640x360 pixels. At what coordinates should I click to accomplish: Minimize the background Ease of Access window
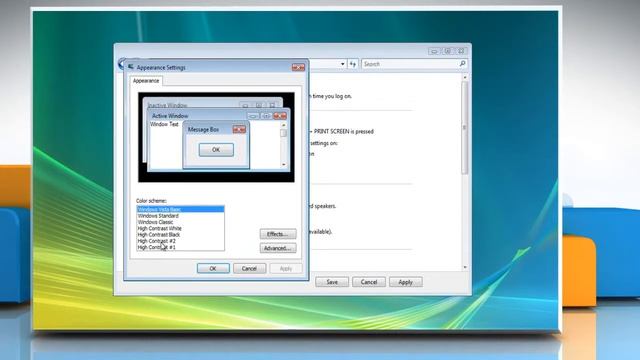pyautogui.click(x=434, y=51)
